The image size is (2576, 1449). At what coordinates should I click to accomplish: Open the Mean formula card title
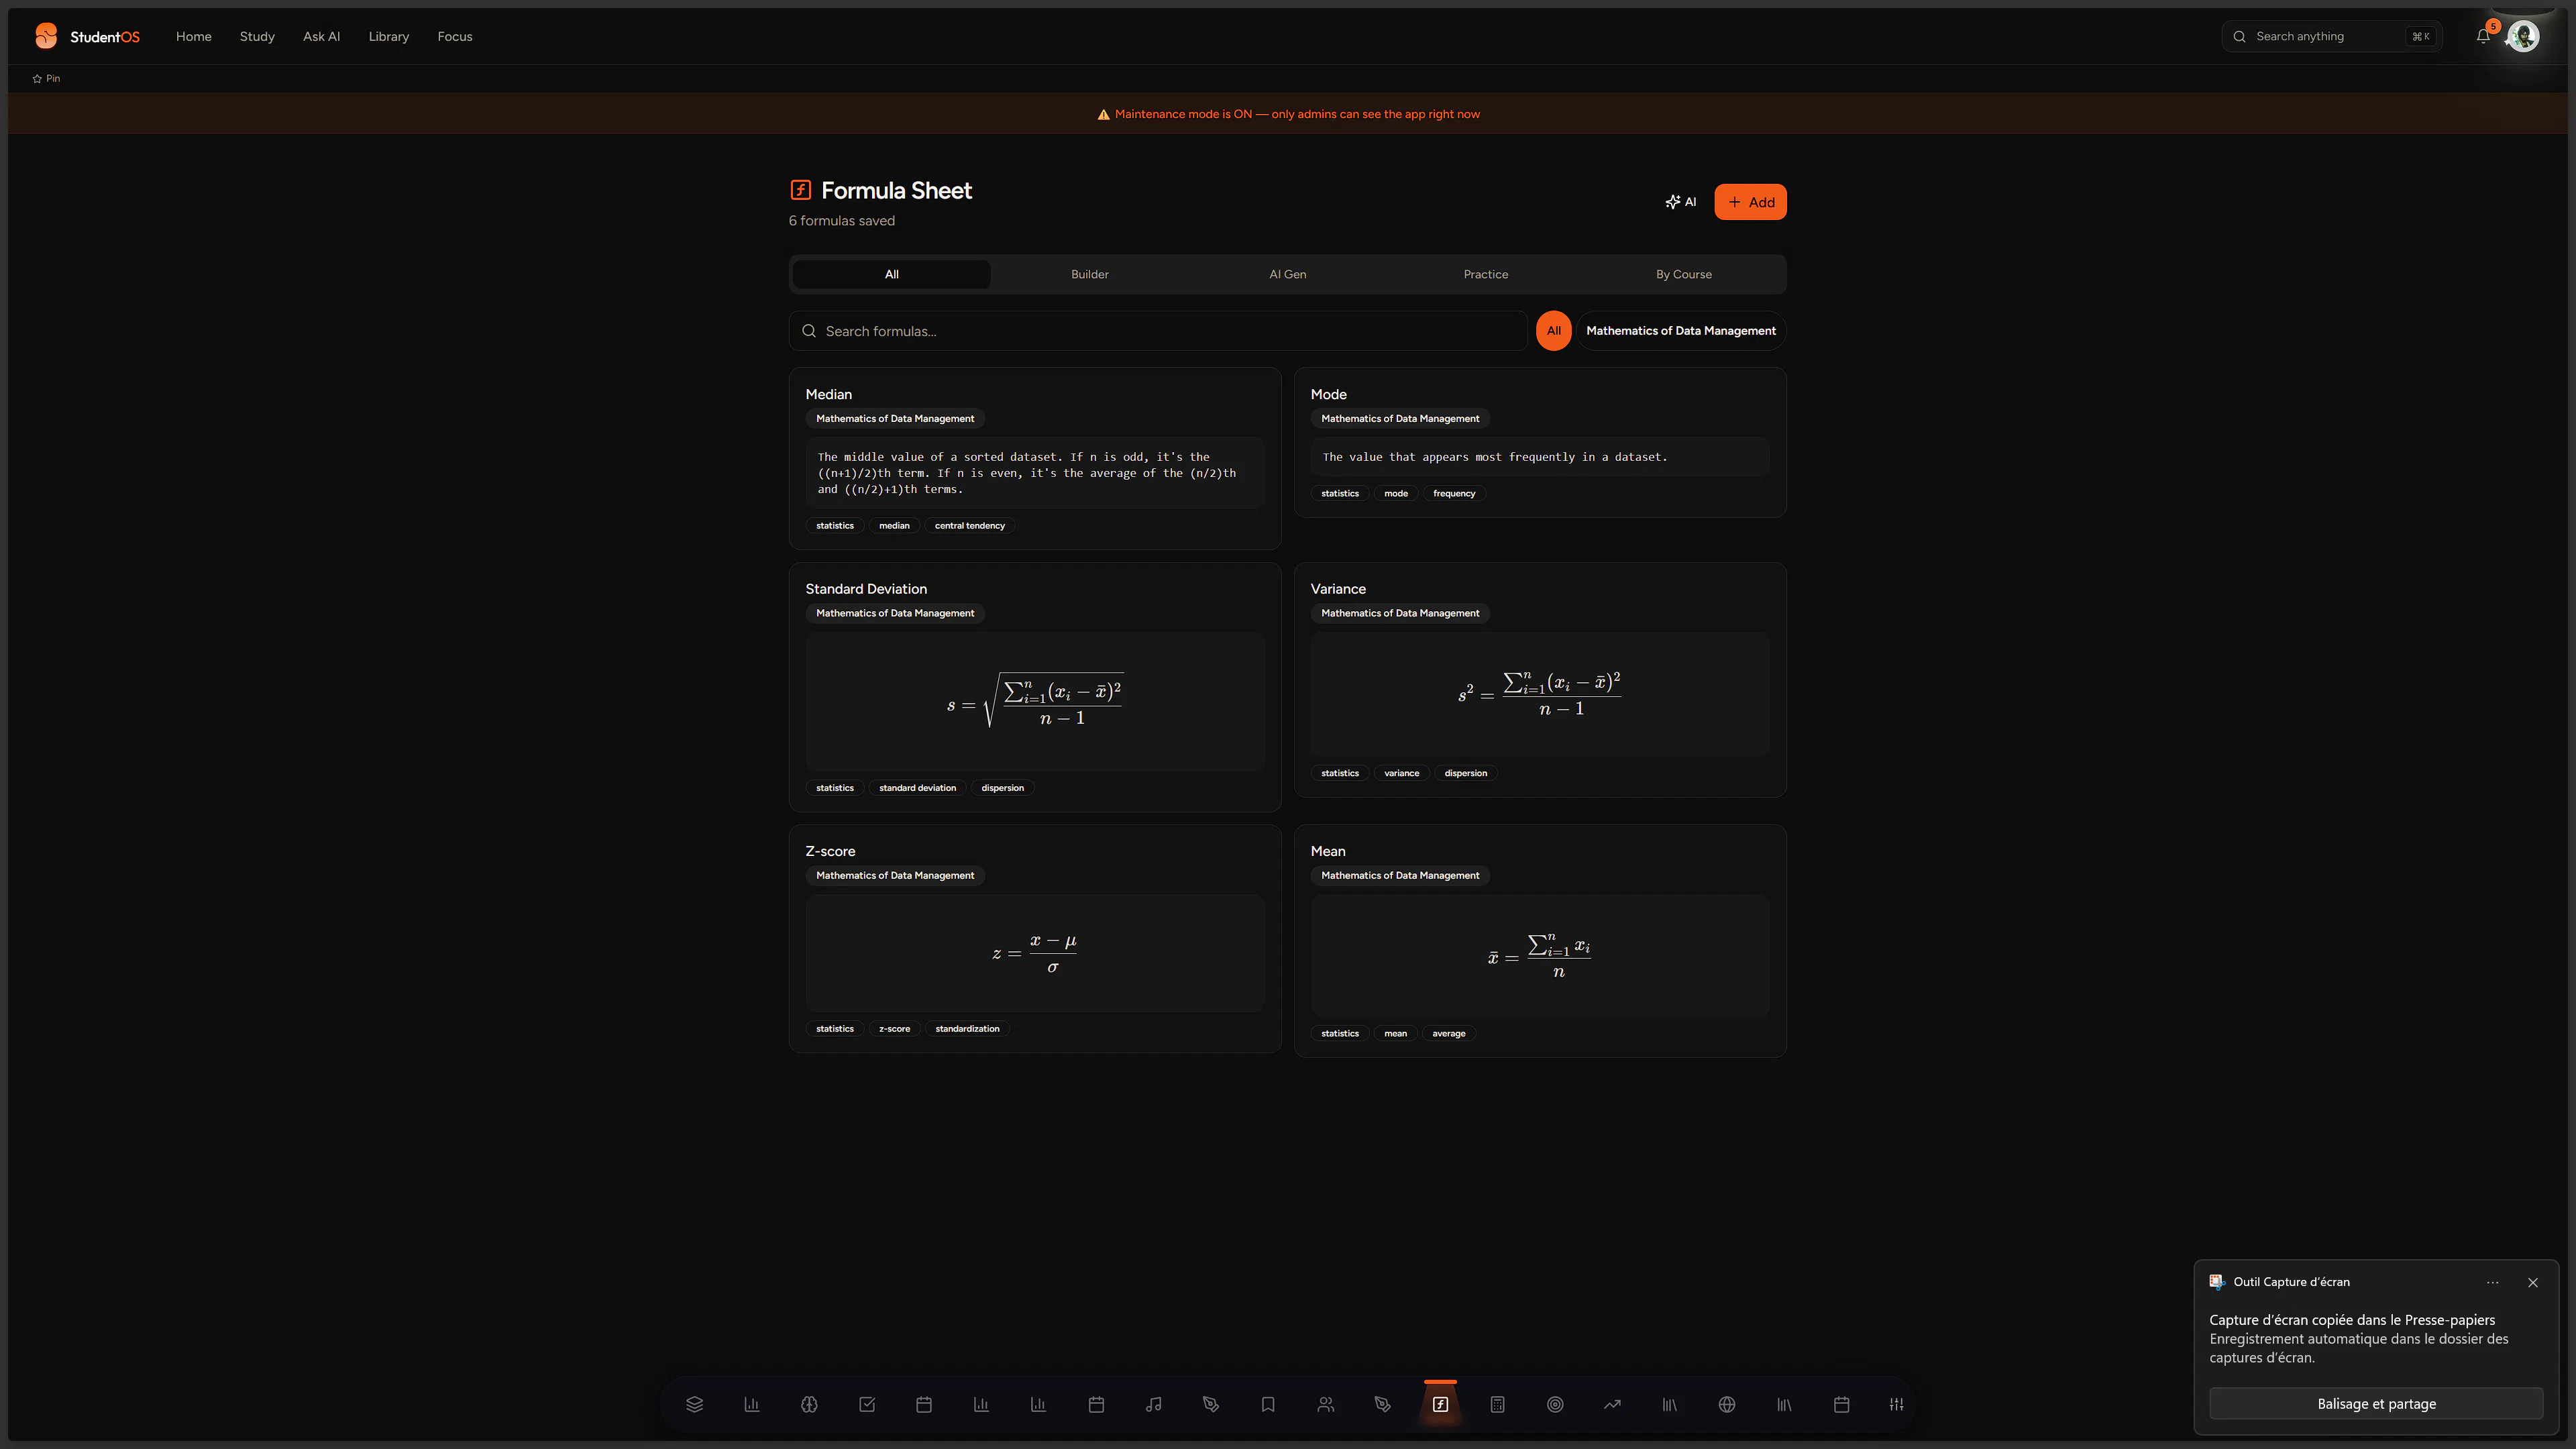pyautogui.click(x=1328, y=851)
